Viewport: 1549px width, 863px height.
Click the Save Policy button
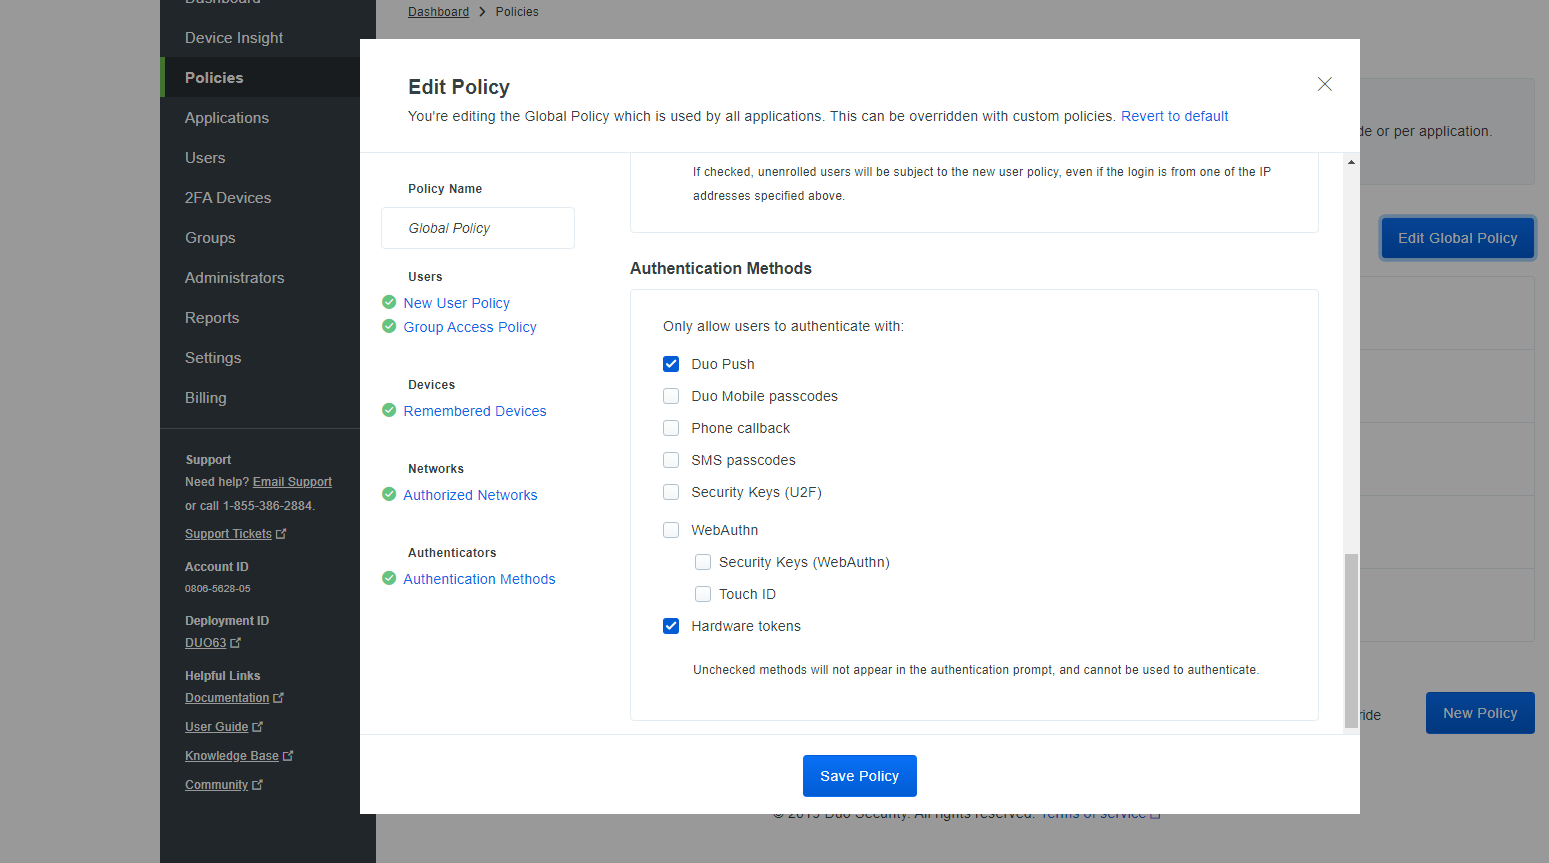860,776
